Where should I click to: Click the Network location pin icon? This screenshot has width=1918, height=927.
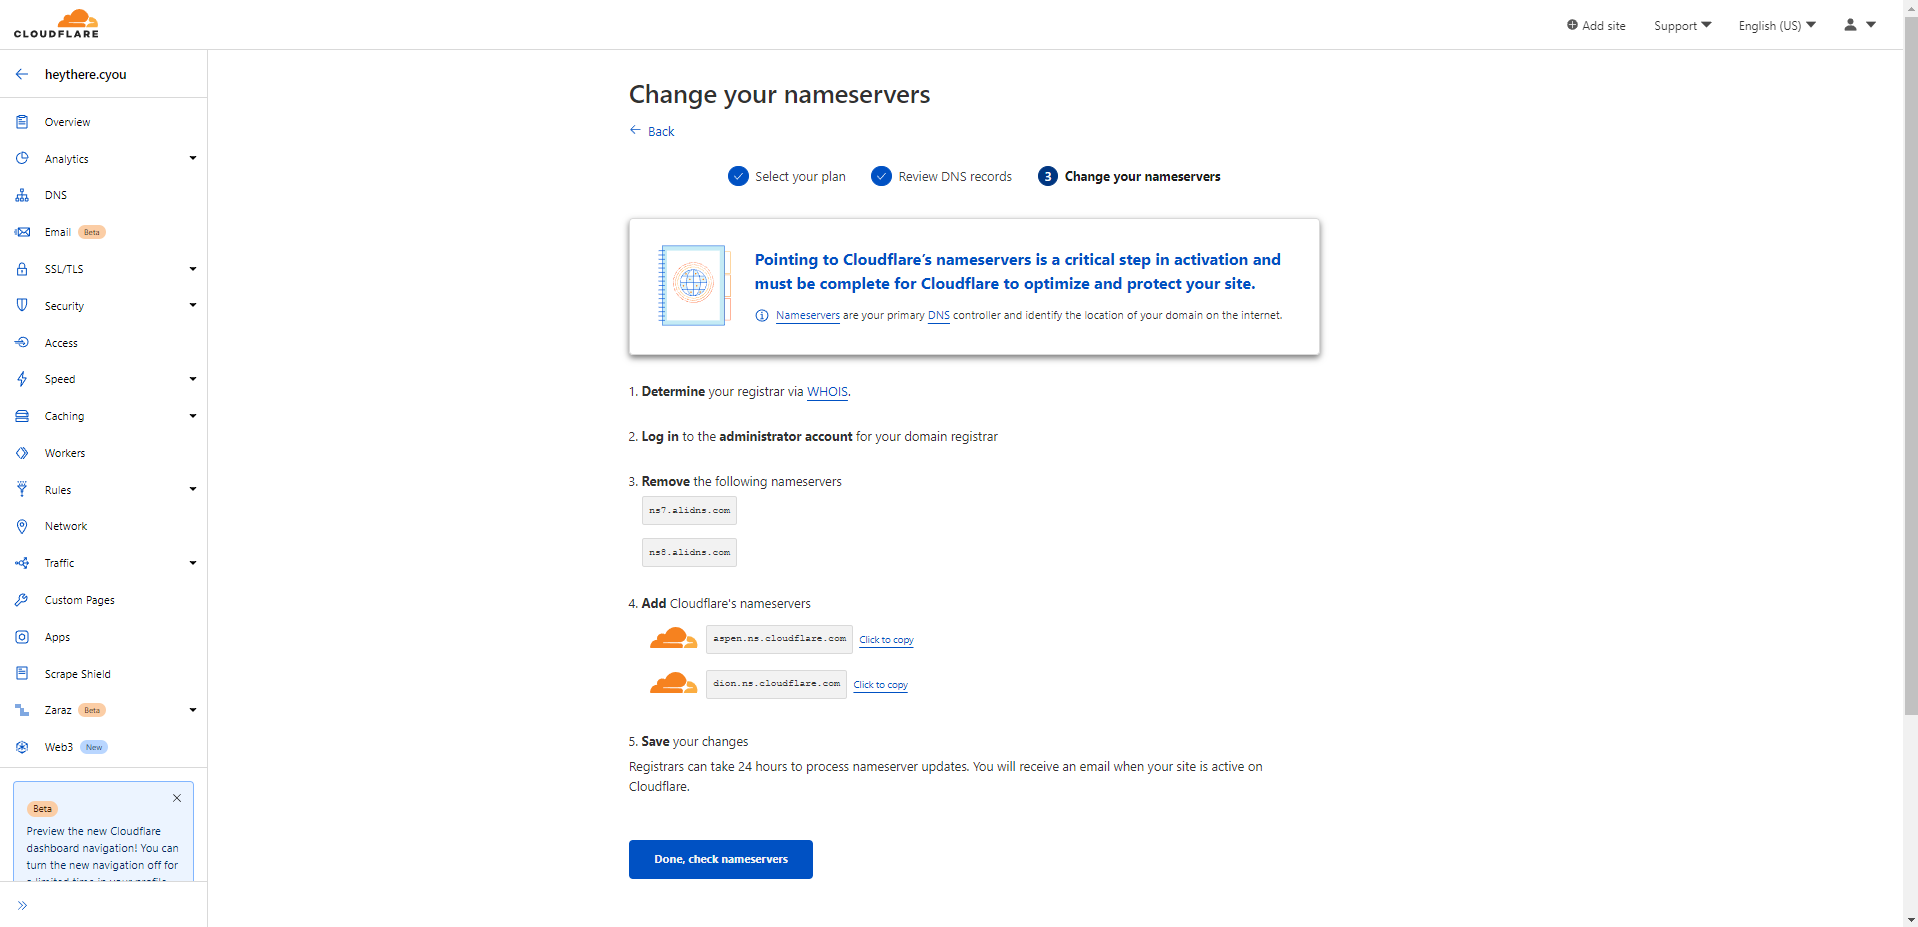(x=22, y=526)
